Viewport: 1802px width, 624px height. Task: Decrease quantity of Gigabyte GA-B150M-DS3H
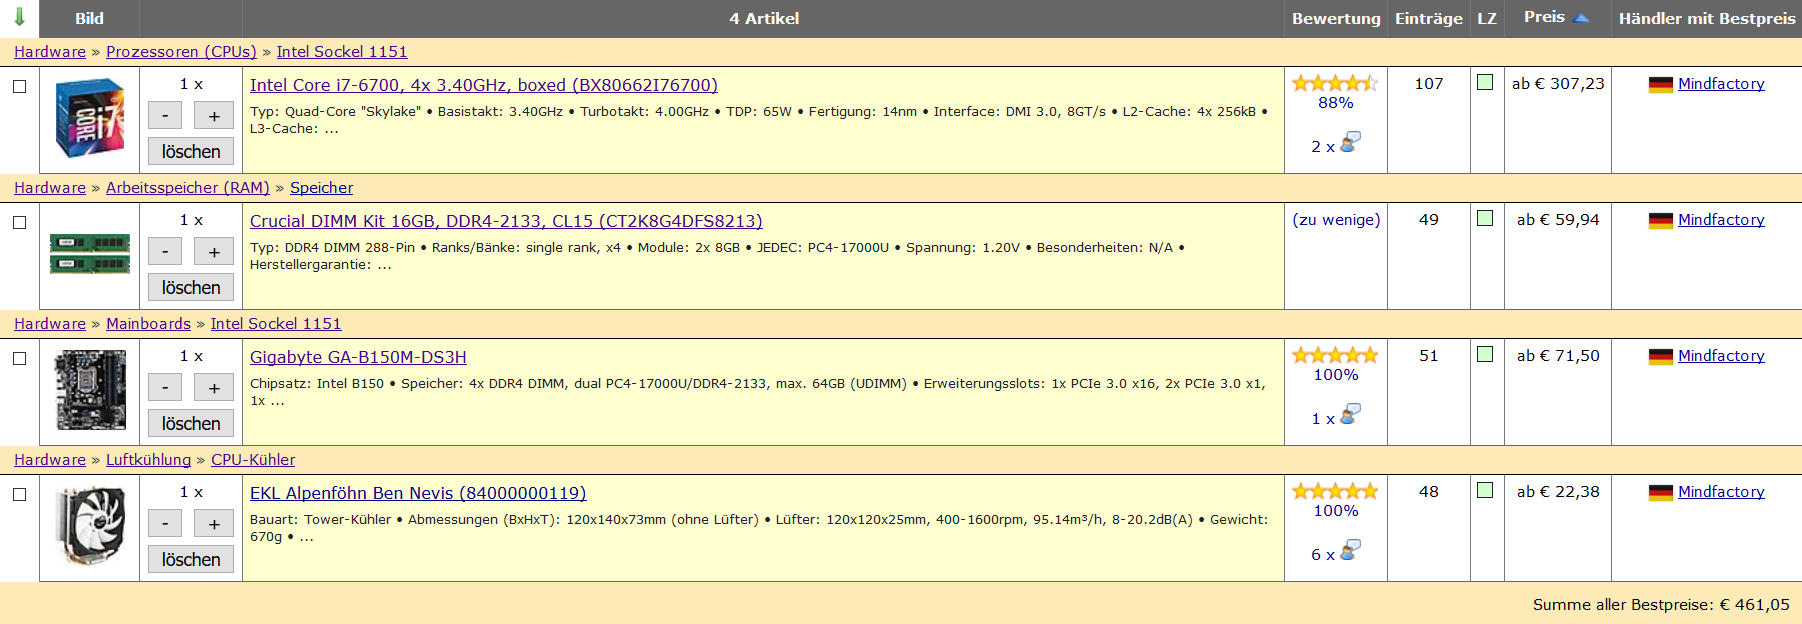(165, 388)
